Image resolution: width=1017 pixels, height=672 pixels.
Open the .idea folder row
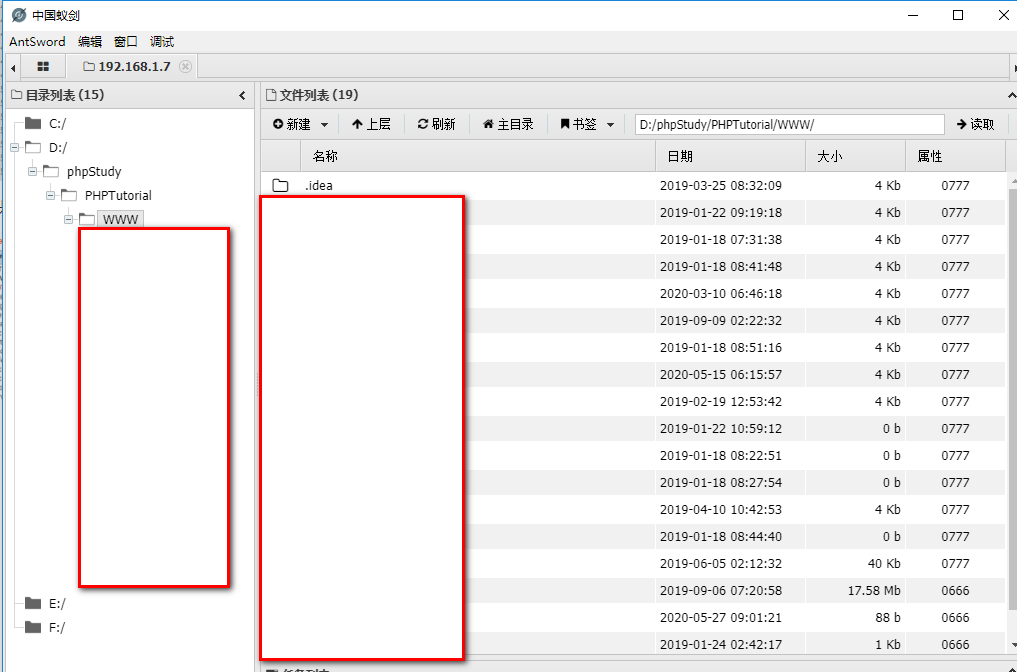(633, 186)
